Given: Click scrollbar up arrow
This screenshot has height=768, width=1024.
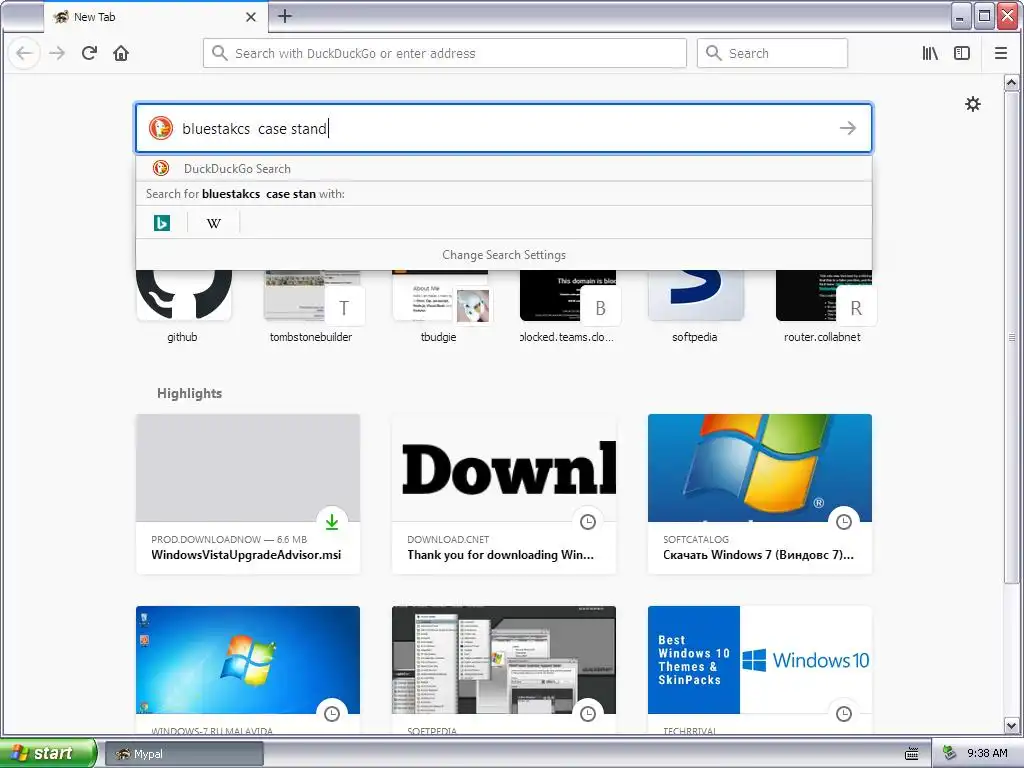Looking at the screenshot, I should (1011, 83).
